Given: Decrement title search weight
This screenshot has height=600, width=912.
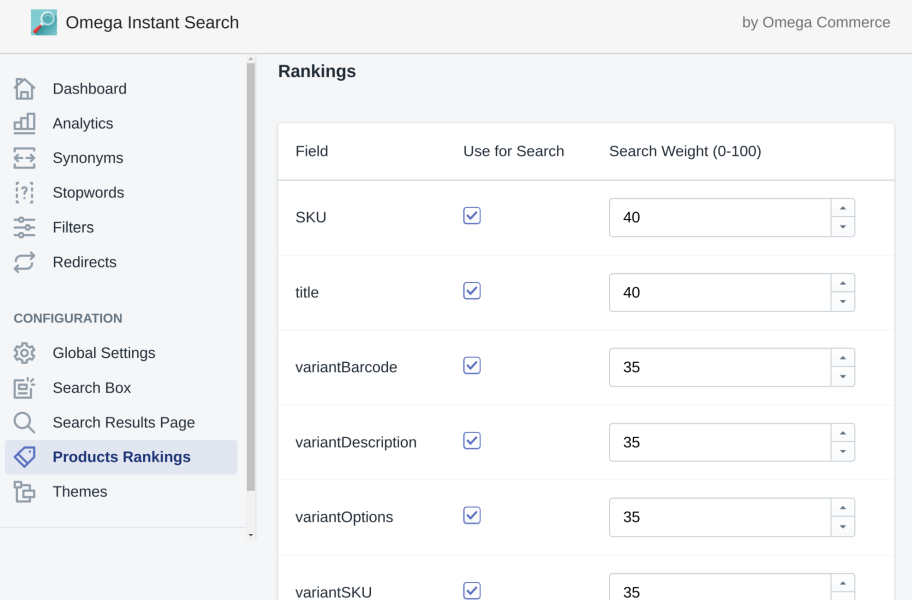Looking at the screenshot, I should [843, 302].
